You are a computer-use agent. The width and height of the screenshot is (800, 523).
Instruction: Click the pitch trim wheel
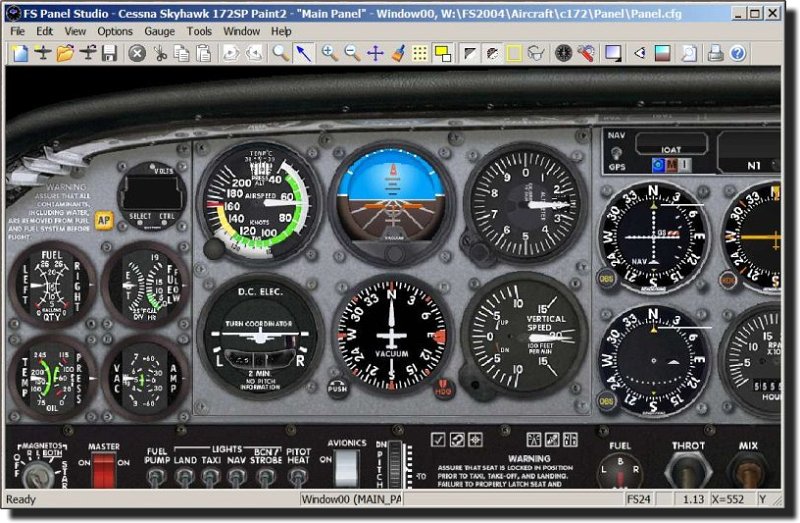[395, 464]
